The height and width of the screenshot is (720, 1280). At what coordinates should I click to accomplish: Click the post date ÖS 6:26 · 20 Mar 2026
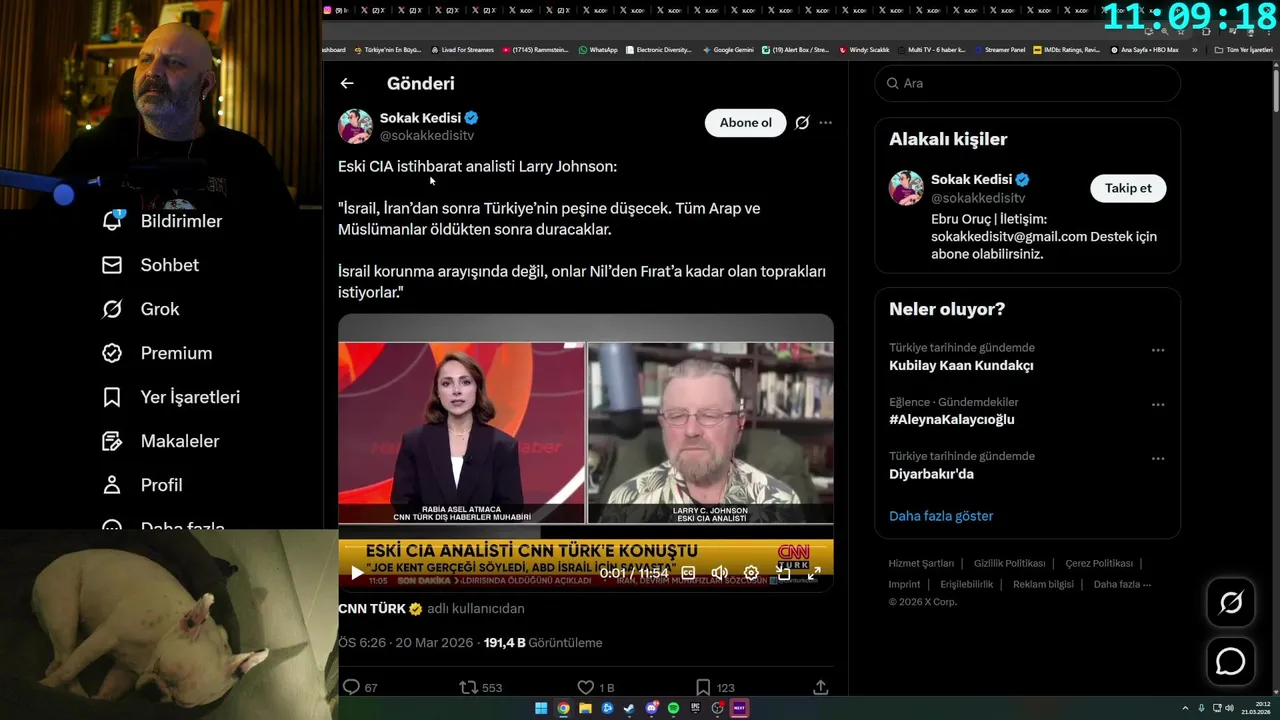coord(406,643)
